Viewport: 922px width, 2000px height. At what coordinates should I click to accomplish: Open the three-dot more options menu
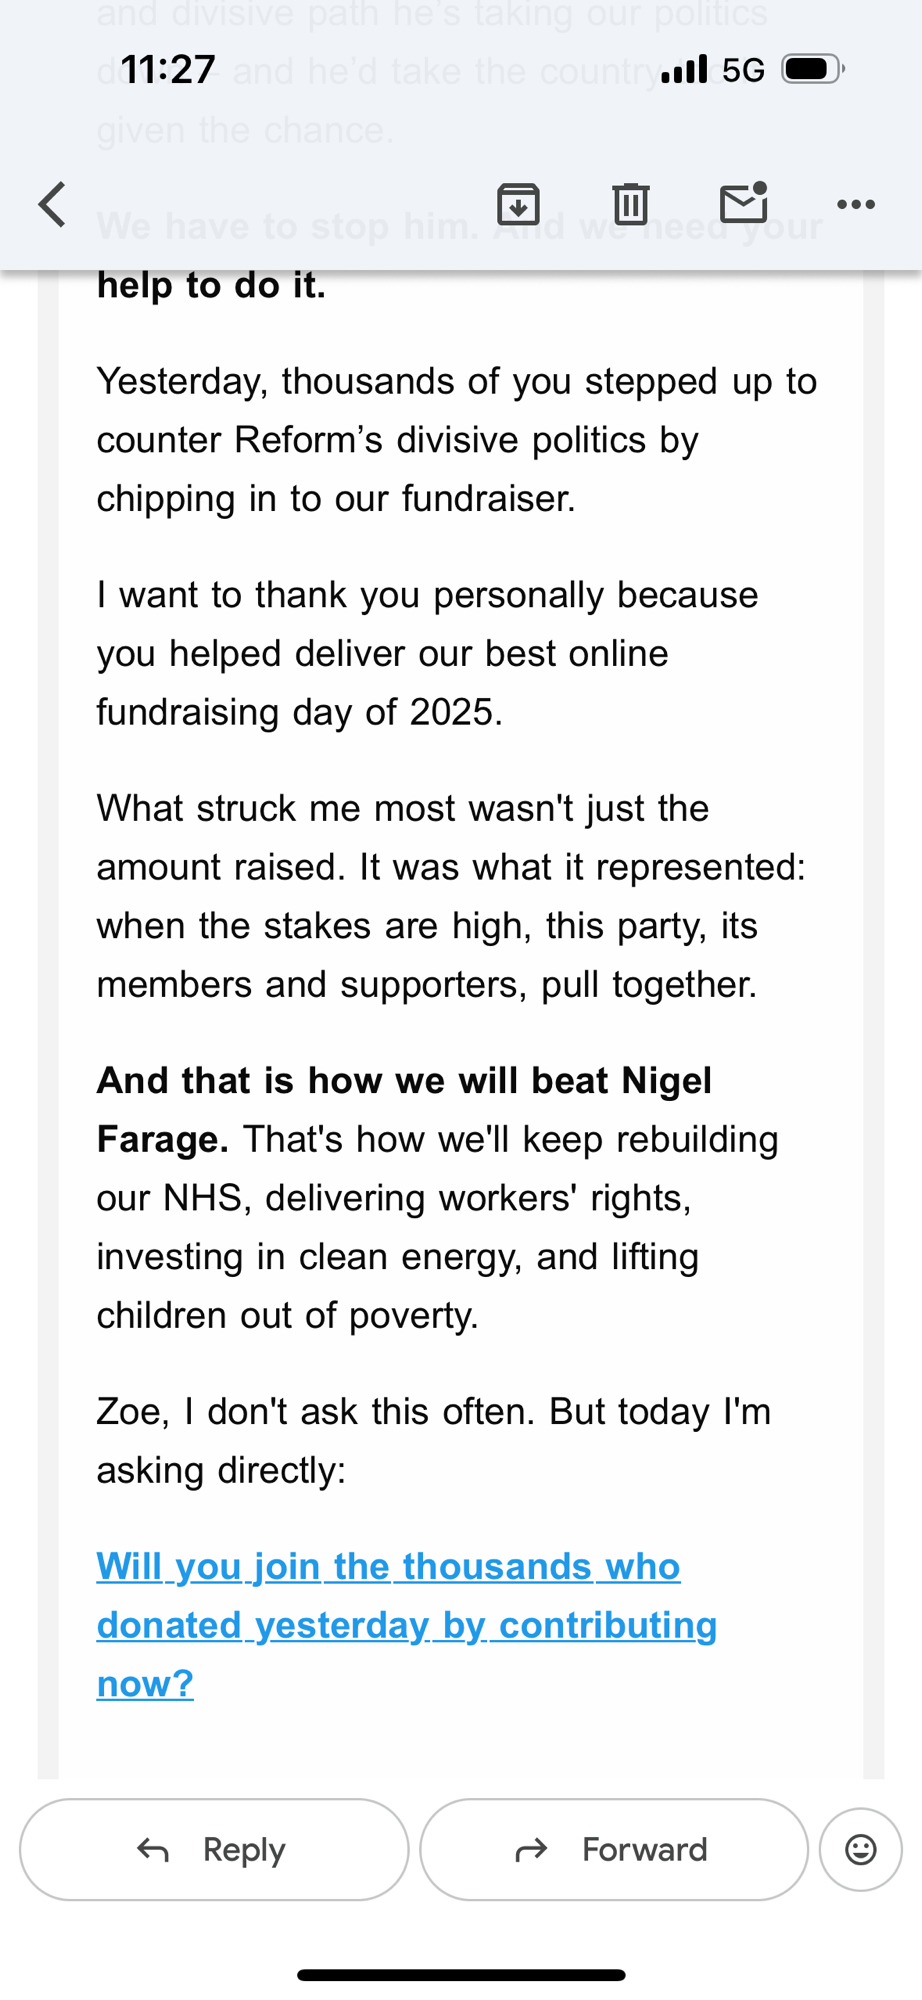(856, 205)
